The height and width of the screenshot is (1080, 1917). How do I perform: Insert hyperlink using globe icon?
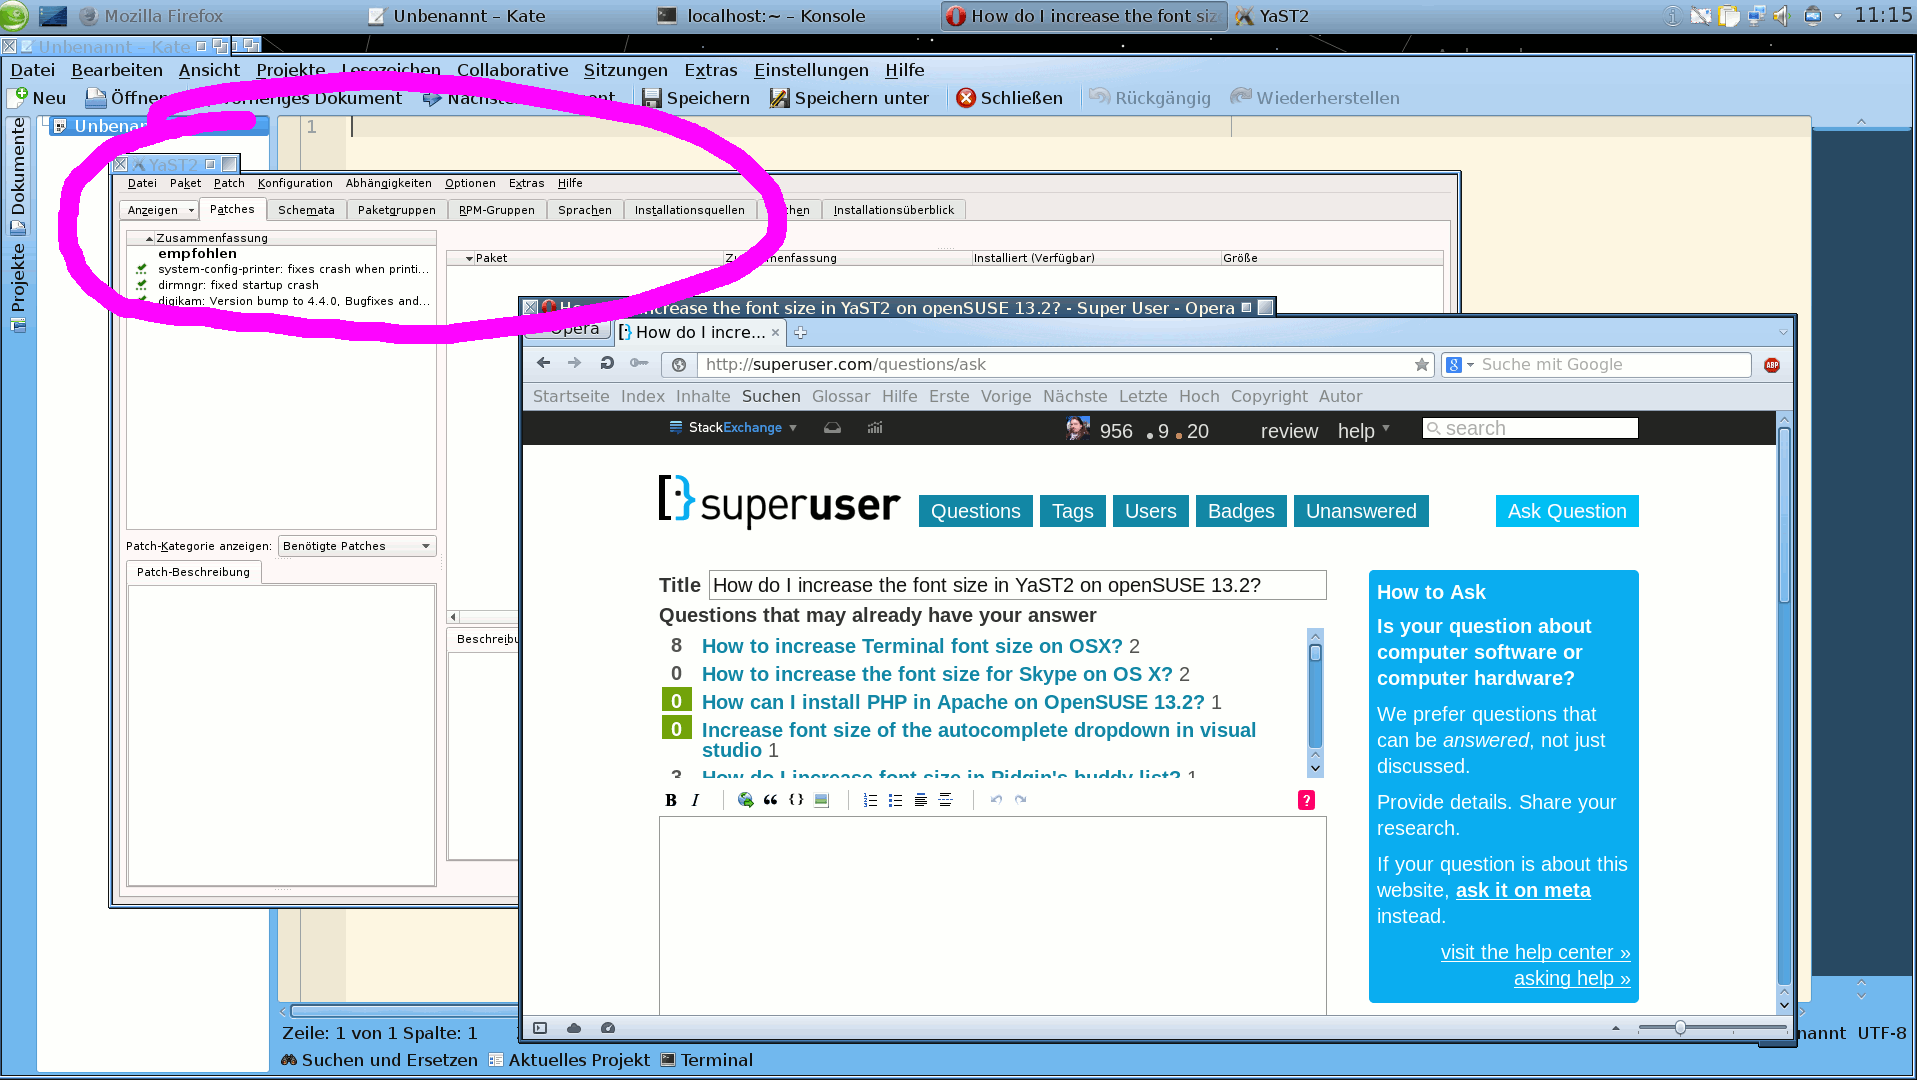(x=745, y=800)
